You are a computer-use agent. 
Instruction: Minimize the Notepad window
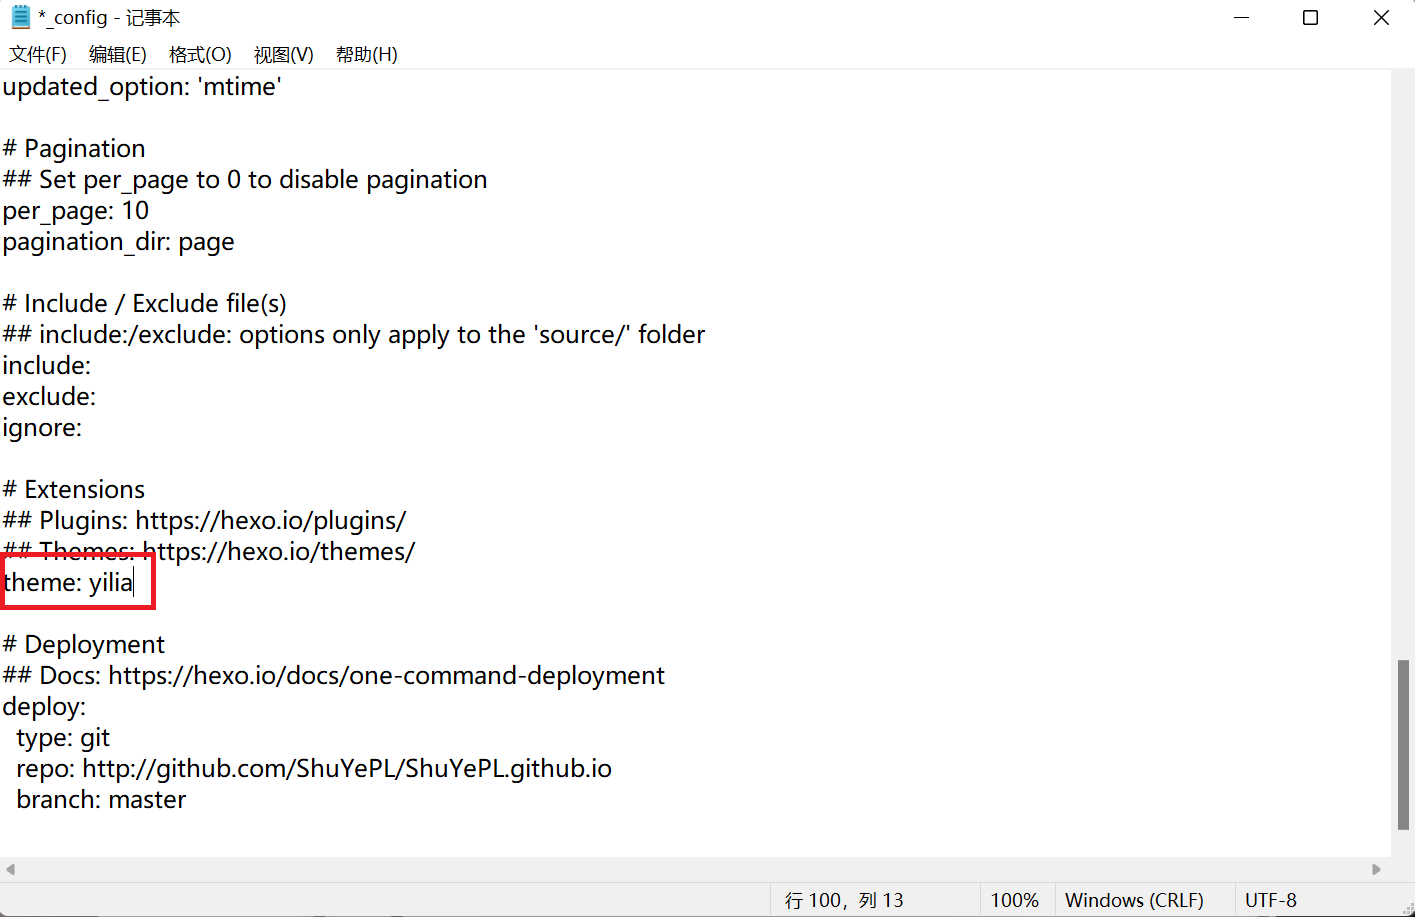(1241, 18)
